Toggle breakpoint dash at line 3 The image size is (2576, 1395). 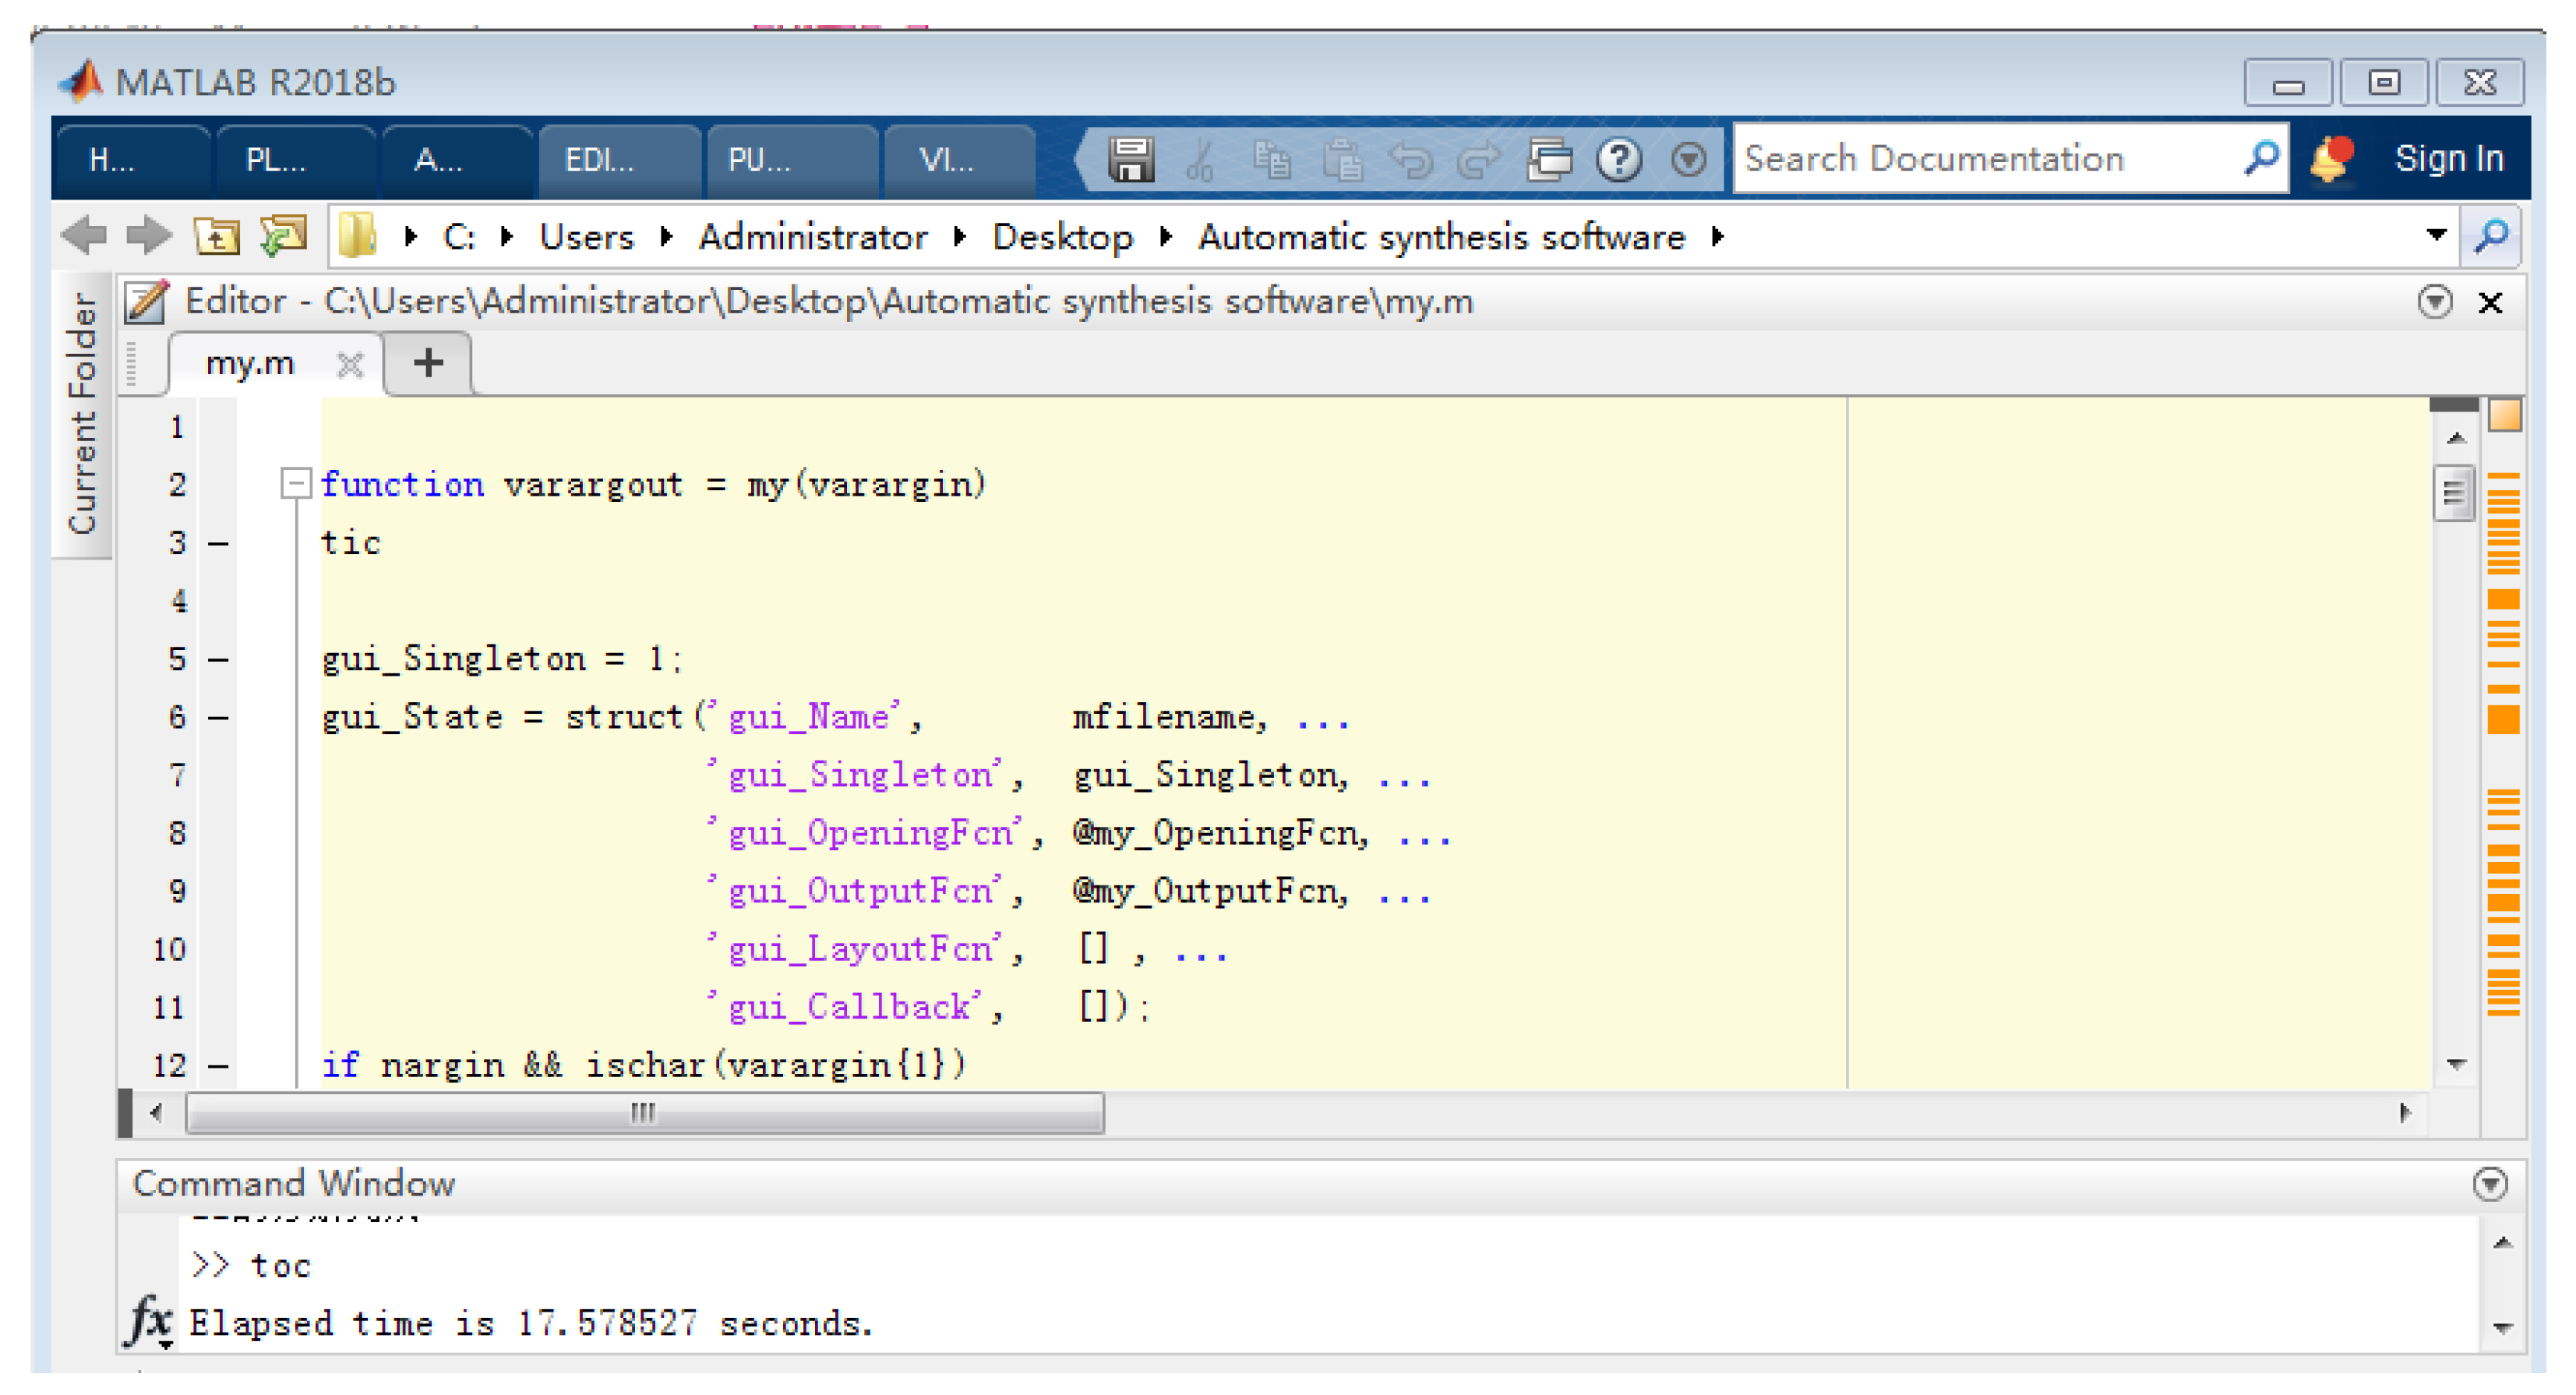(x=218, y=544)
